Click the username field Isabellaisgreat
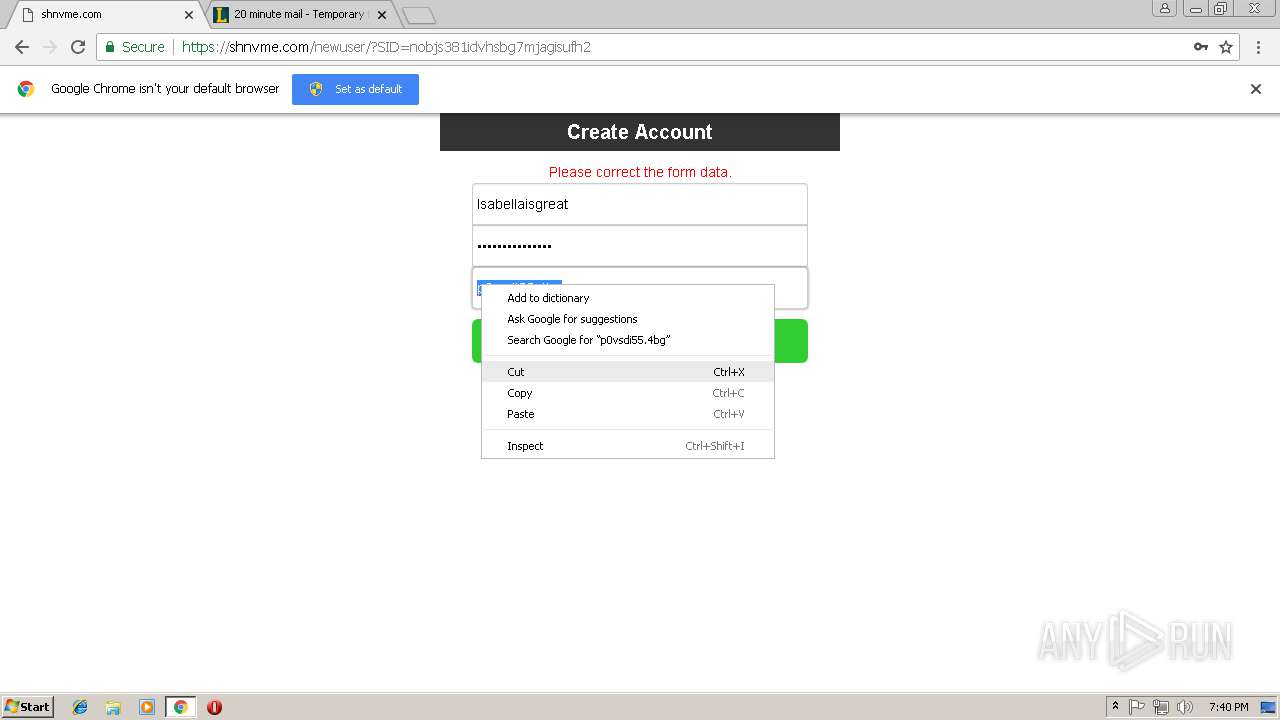1280x720 pixels. click(639, 204)
